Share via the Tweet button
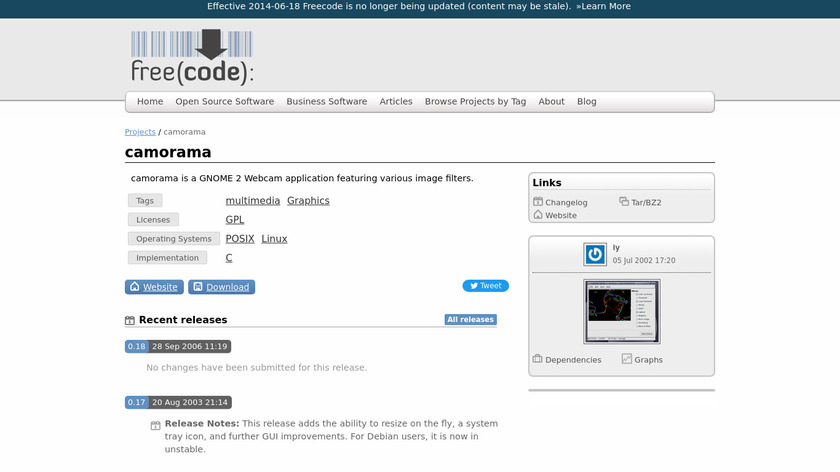This screenshot has width=840, height=472. (485, 286)
